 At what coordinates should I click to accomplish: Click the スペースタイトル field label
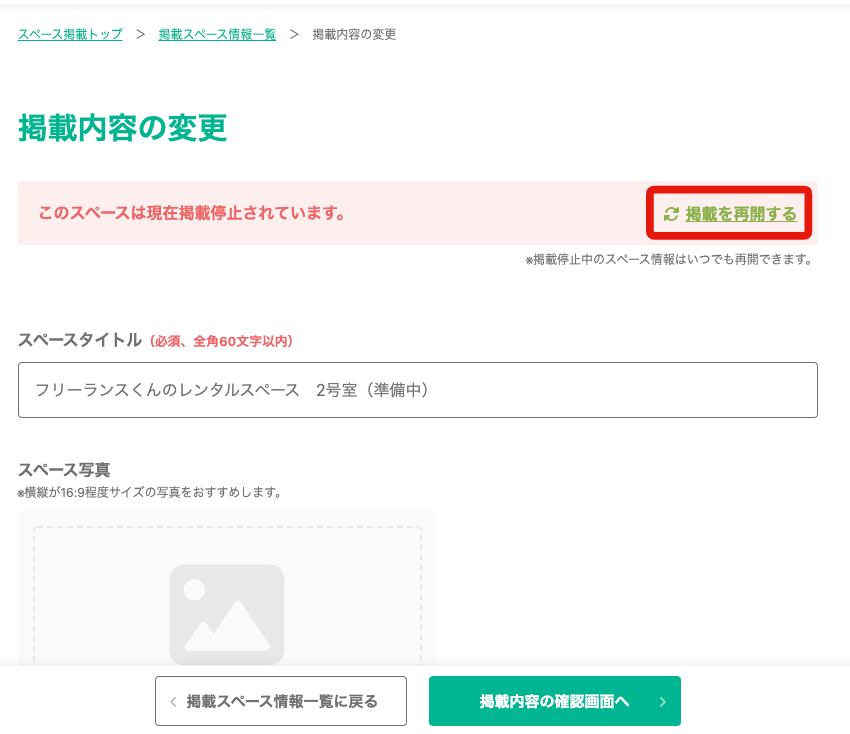80,340
